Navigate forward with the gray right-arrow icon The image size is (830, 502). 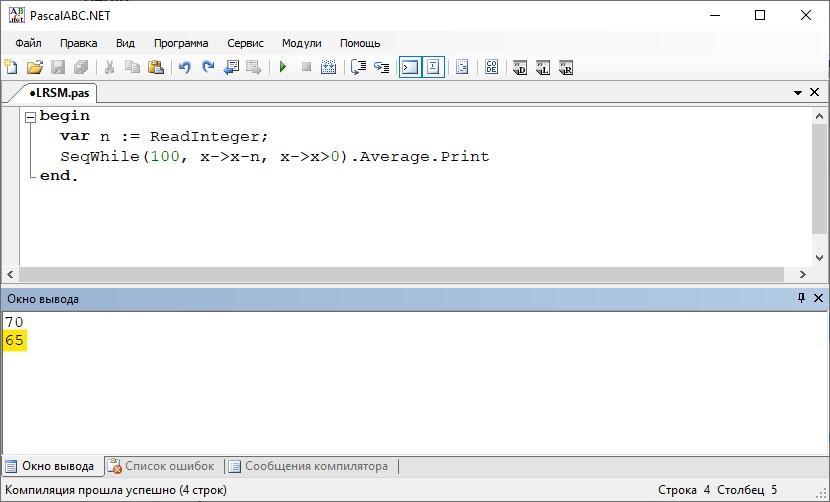[x=254, y=67]
